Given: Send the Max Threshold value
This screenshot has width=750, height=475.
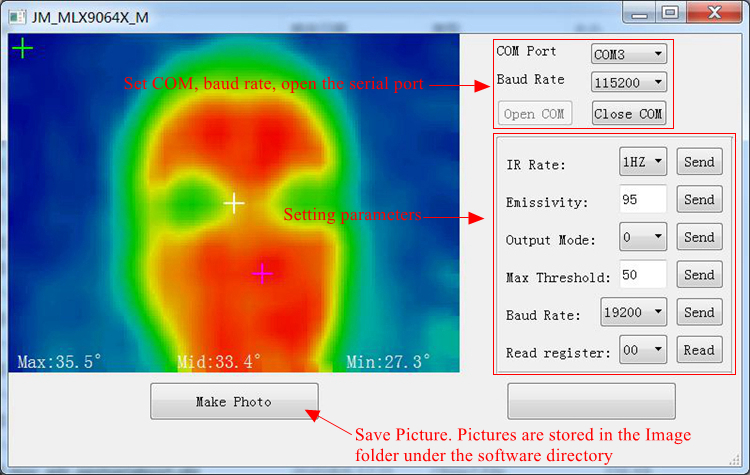Looking at the screenshot, I should click(699, 275).
